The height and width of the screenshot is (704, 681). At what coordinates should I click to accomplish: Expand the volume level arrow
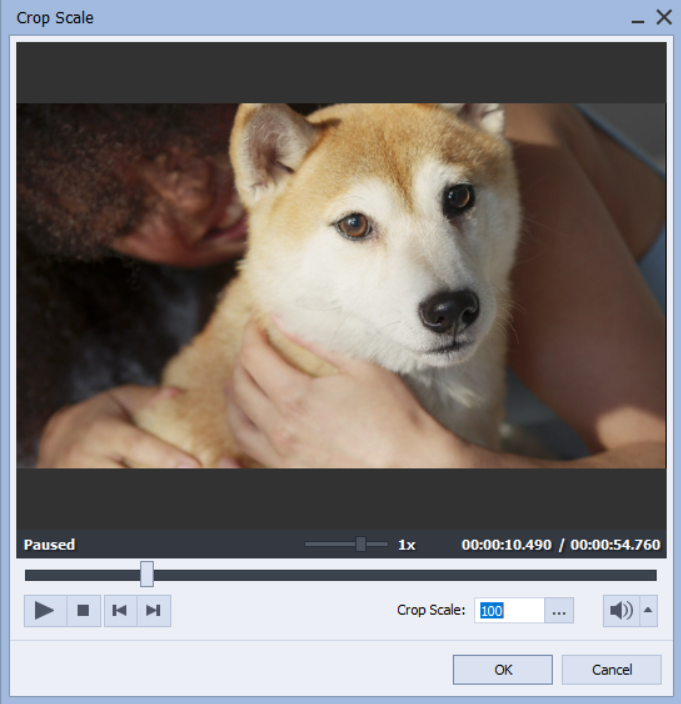[x=648, y=611]
